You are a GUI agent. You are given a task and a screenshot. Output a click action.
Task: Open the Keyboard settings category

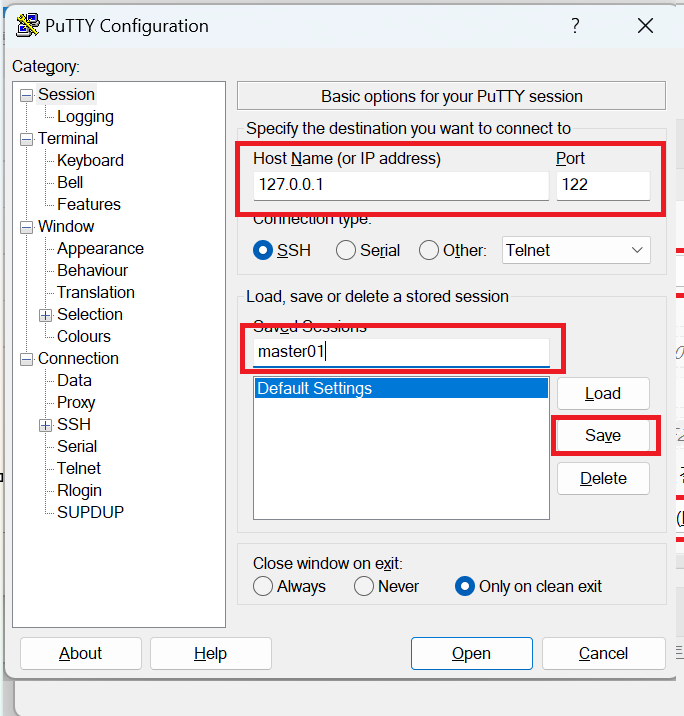click(90, 161)
